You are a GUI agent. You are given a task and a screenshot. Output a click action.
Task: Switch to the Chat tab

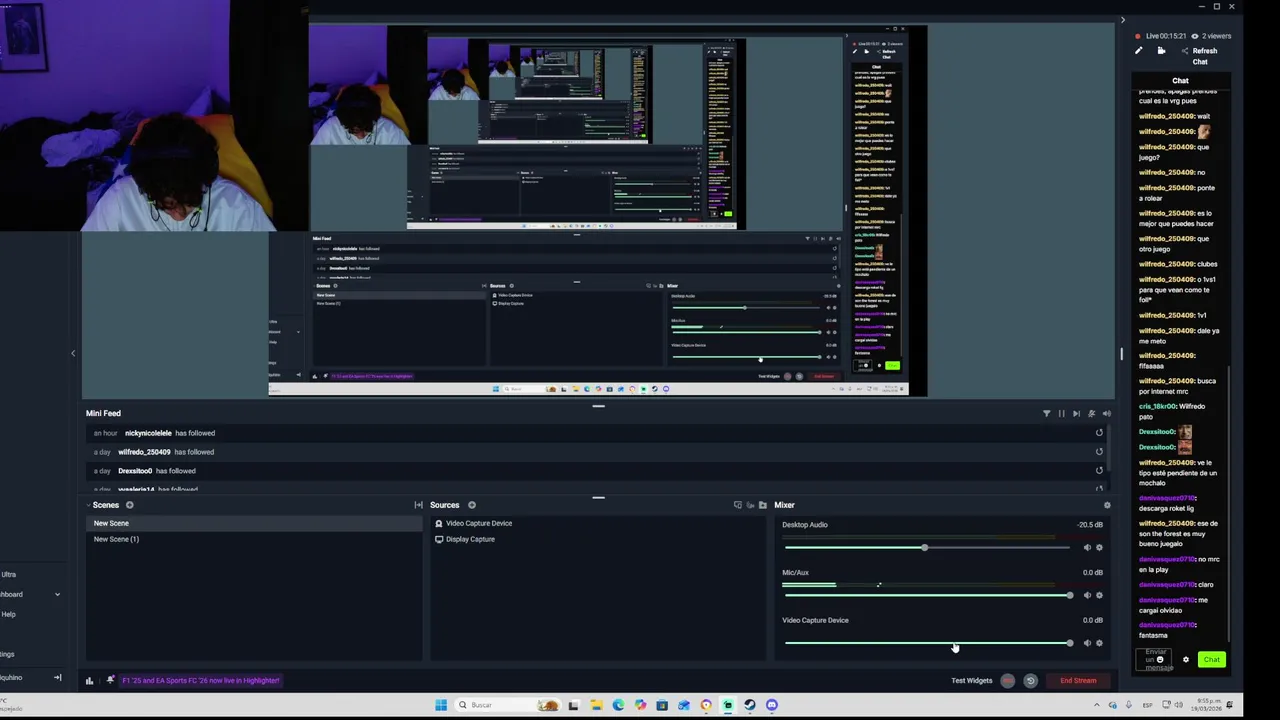1180,81
